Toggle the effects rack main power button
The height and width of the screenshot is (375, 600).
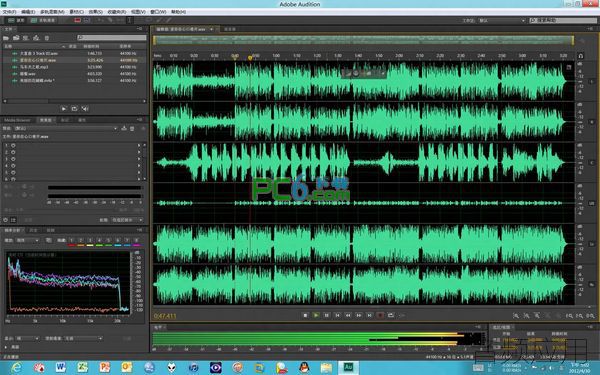[x=6, y=220]
